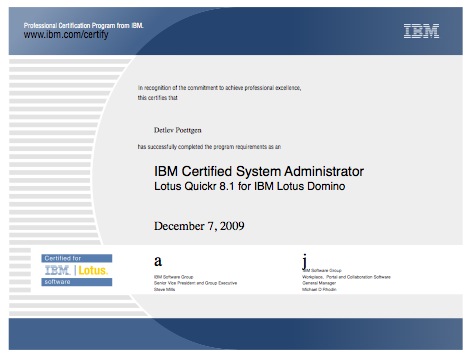Click the Professional Certification Program heading text

tap(83, 26)
